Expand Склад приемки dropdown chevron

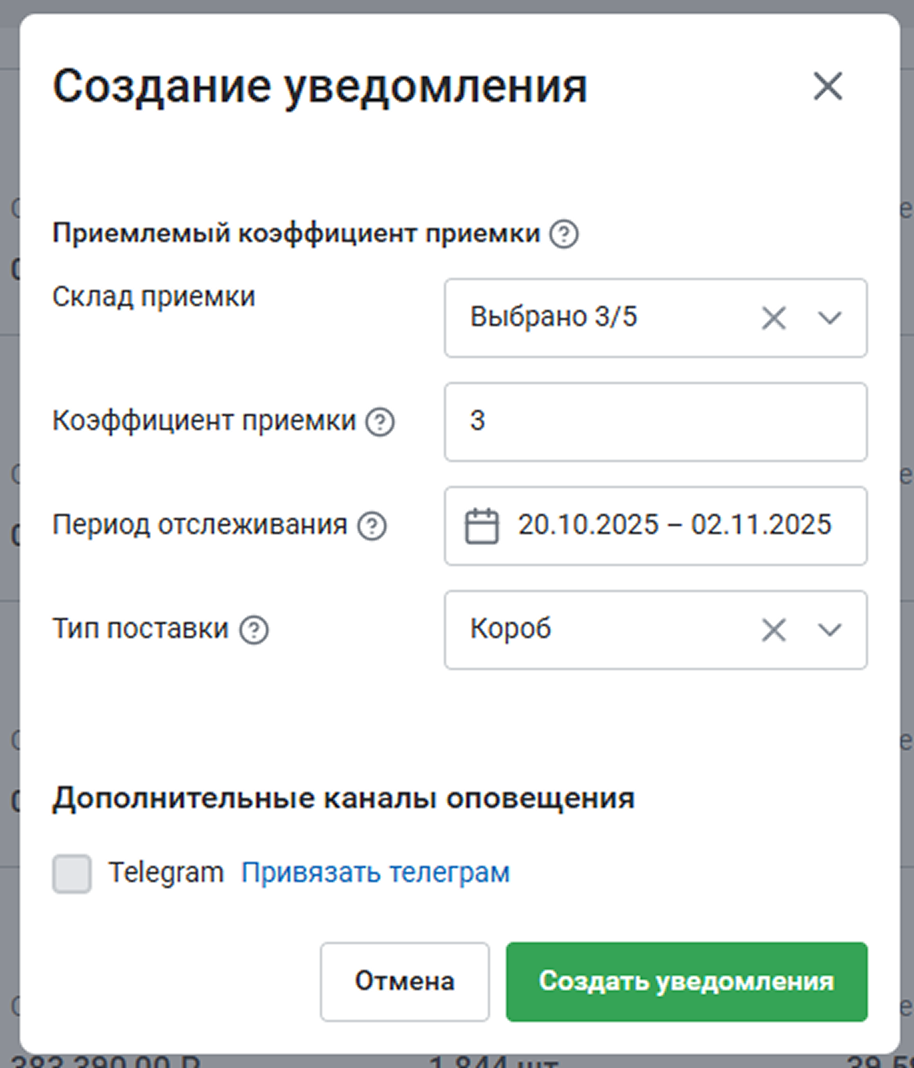click(x=830, y=318)
